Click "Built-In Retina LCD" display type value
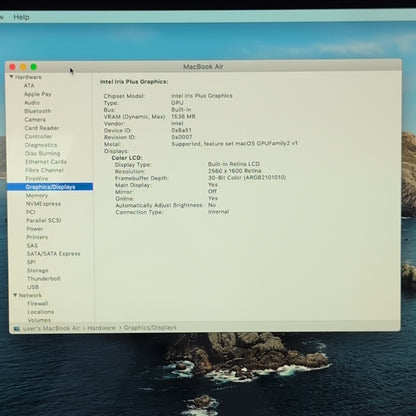 click(234, 164)
